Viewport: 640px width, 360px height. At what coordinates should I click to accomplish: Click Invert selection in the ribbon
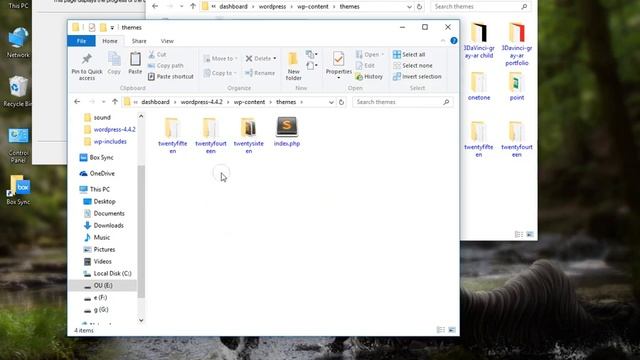pyautogui.click(x=417, y=76)
